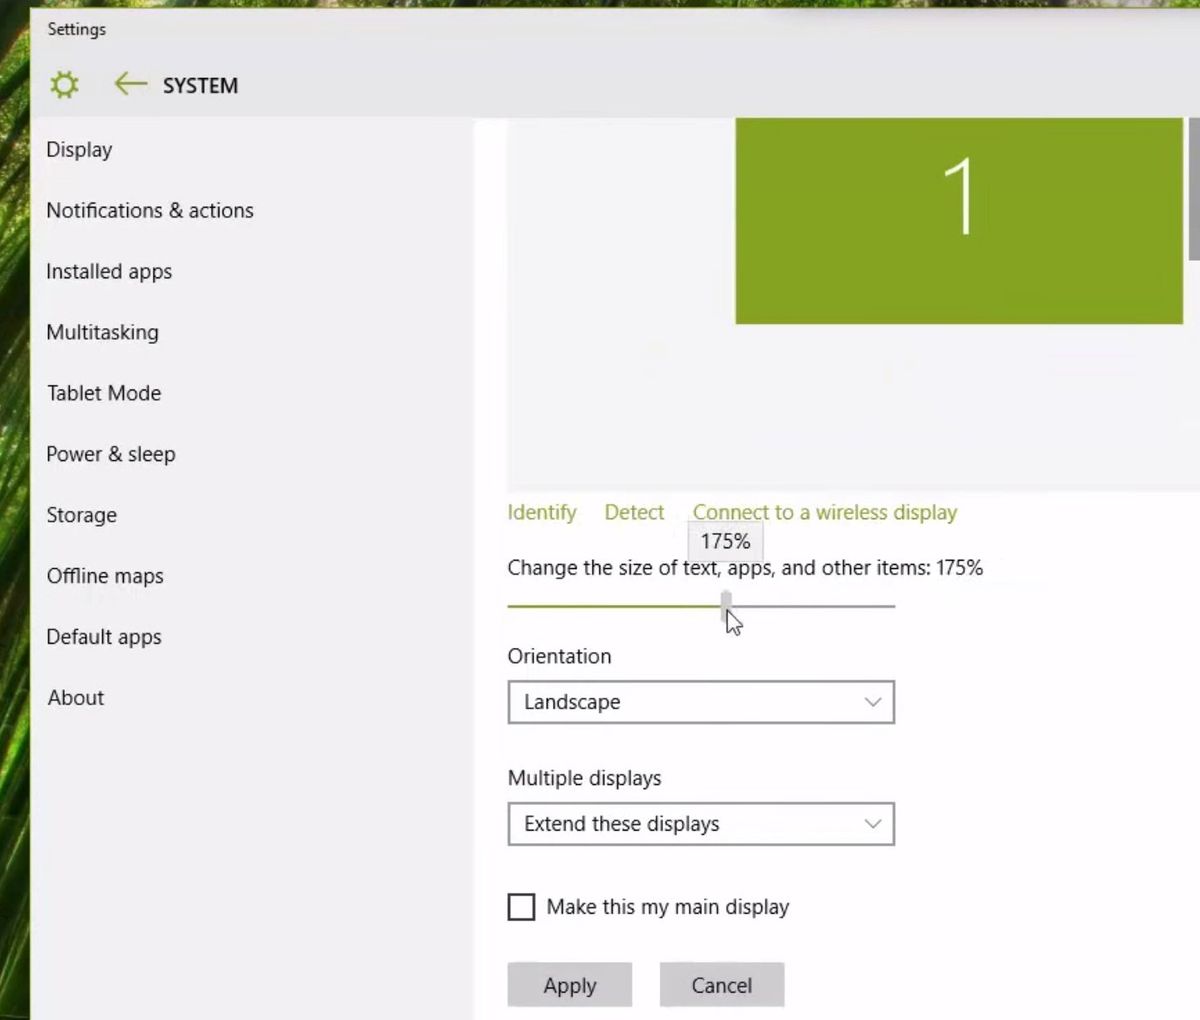Open Connect to a wireless display
This screenshot has width=1200, height=1020.
(x=824, y=512)
